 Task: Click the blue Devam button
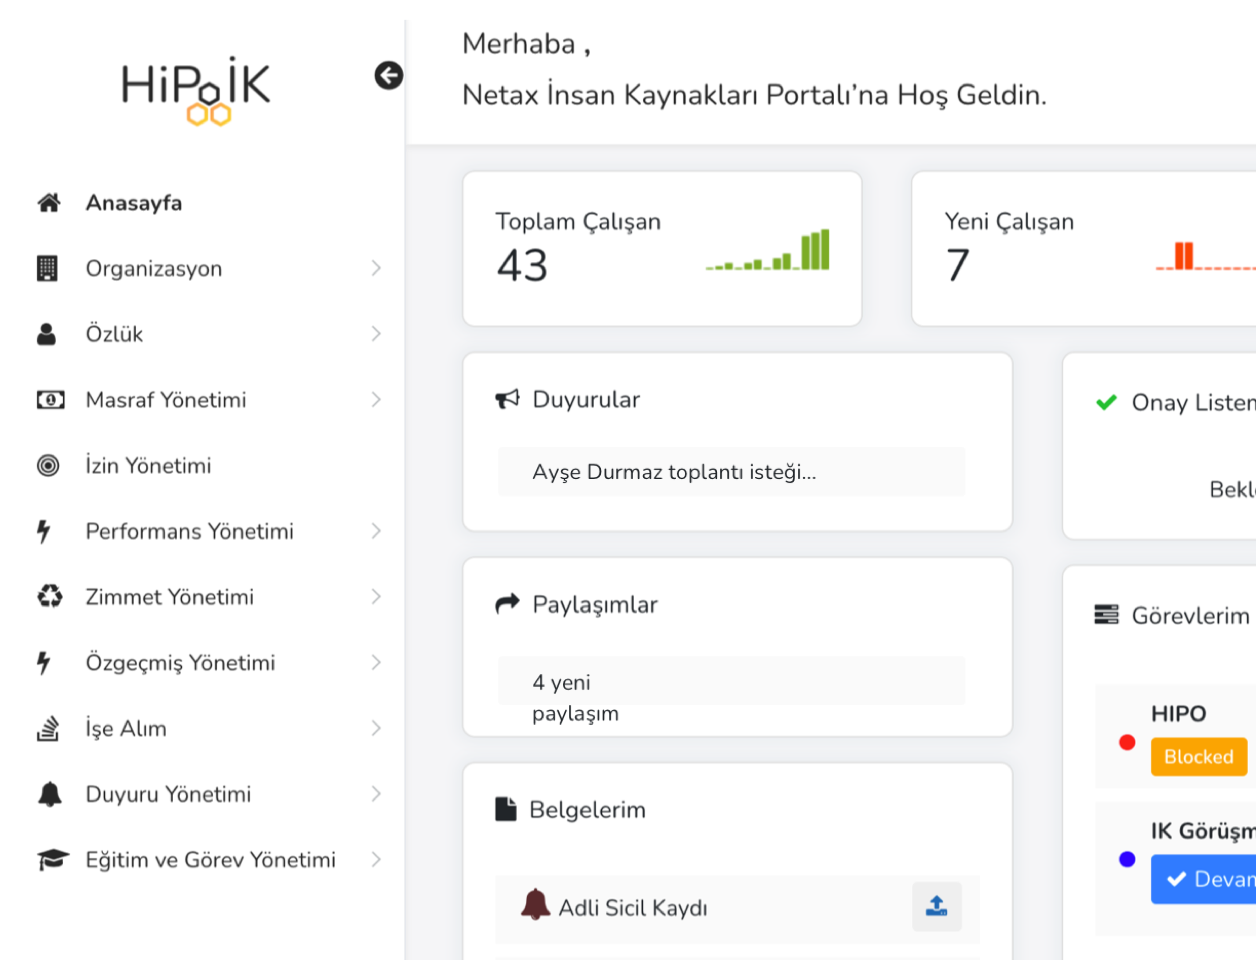[1204, 879]
